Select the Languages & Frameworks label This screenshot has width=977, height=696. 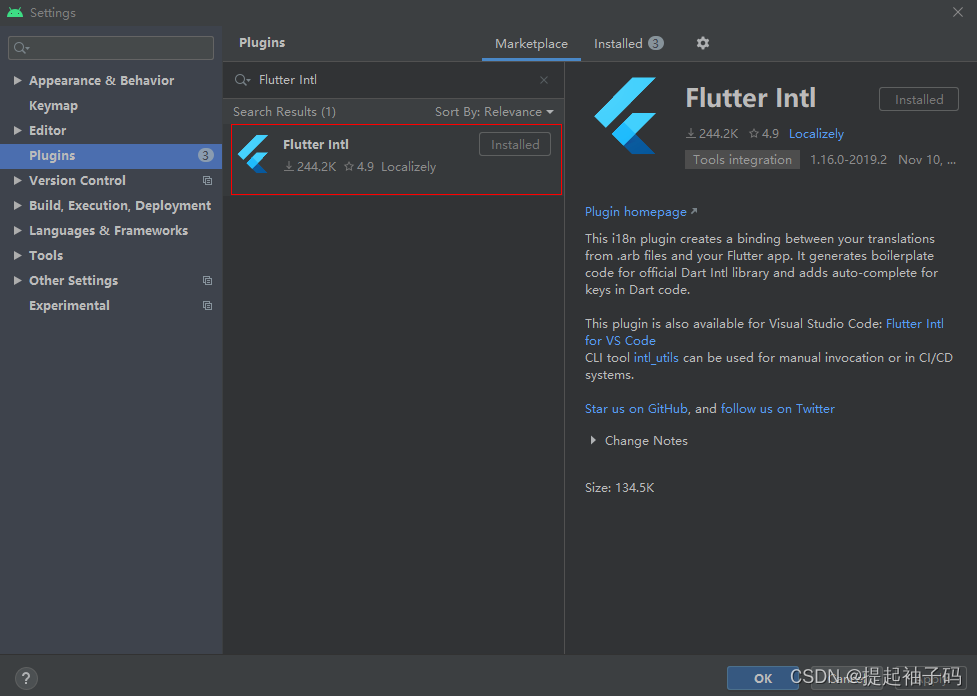point(108,231)
